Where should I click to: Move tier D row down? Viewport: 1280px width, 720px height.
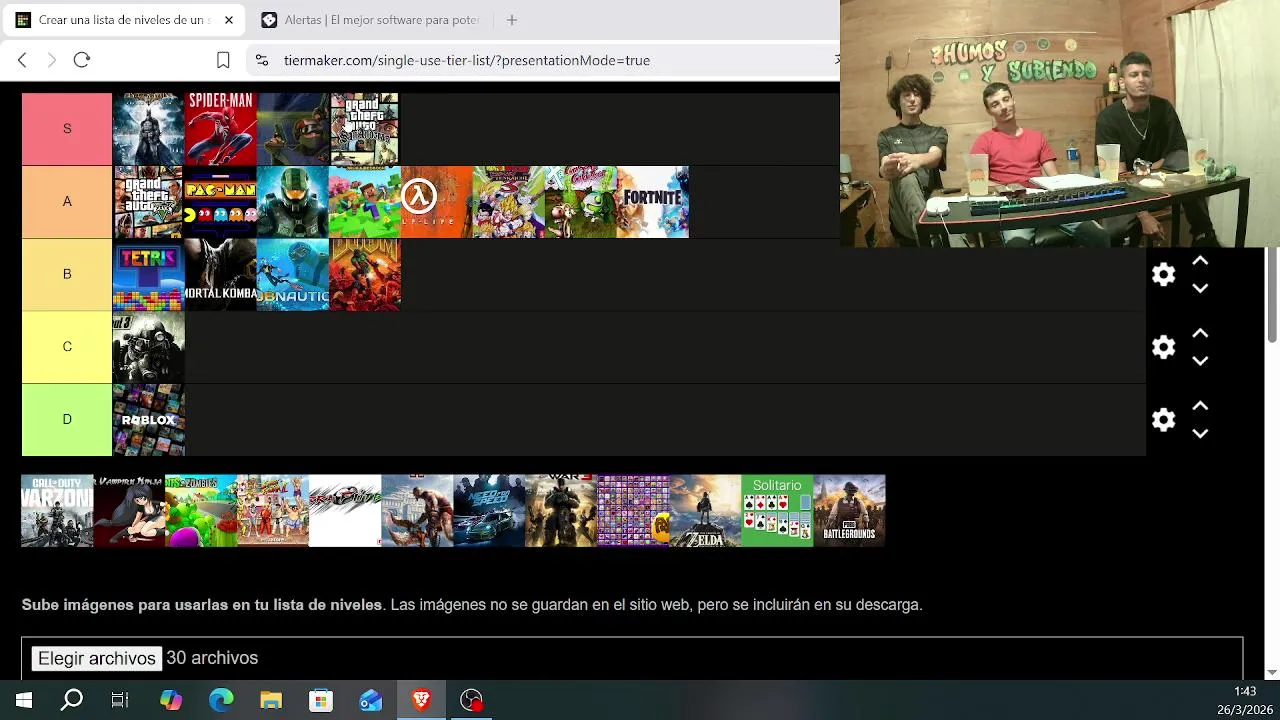[x=1200, y=433]
